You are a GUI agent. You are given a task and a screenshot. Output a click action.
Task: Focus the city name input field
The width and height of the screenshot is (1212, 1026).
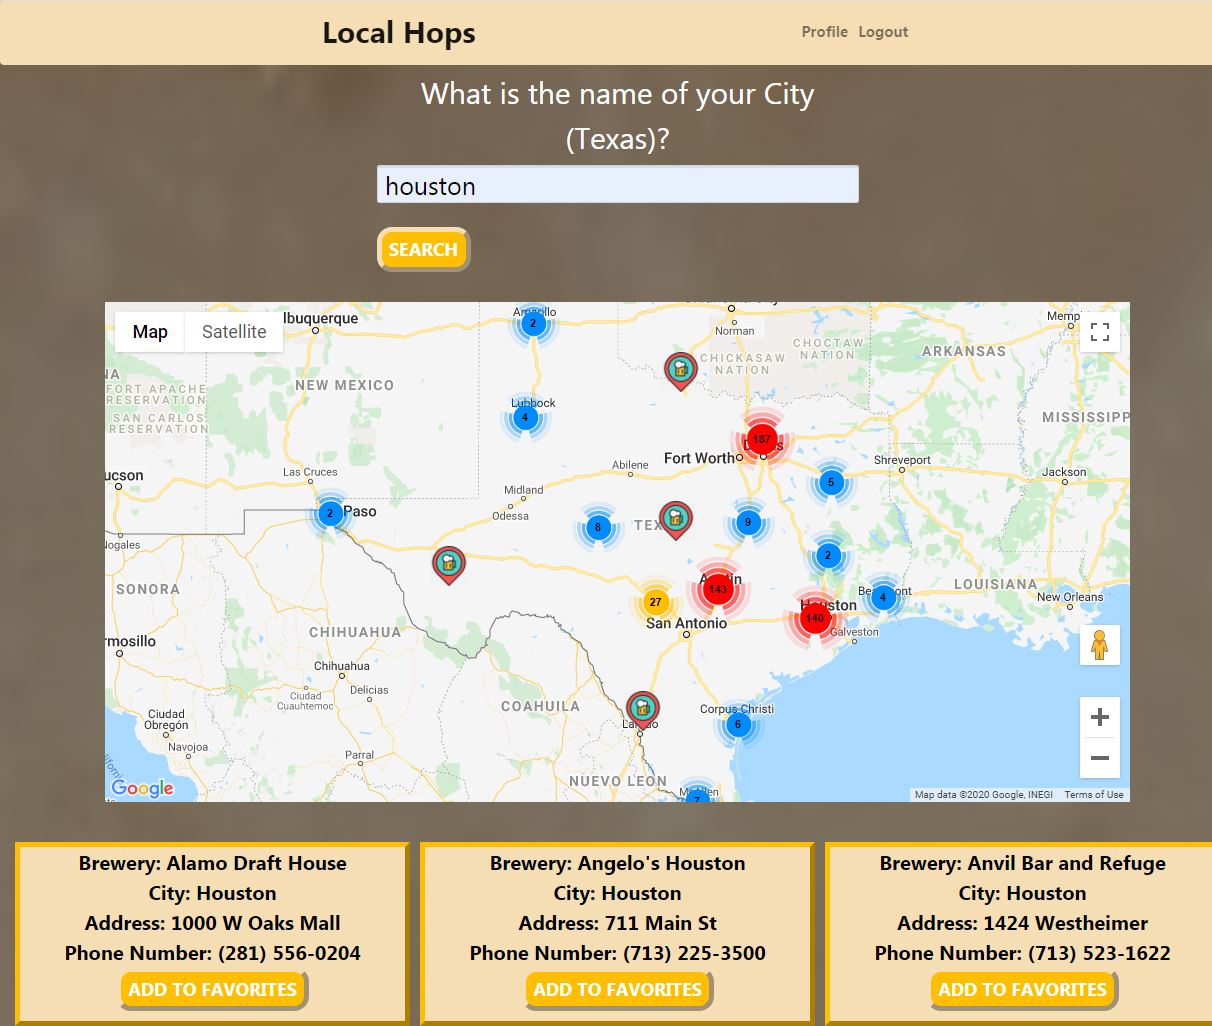pyautogui.click(x=618, y=185)
